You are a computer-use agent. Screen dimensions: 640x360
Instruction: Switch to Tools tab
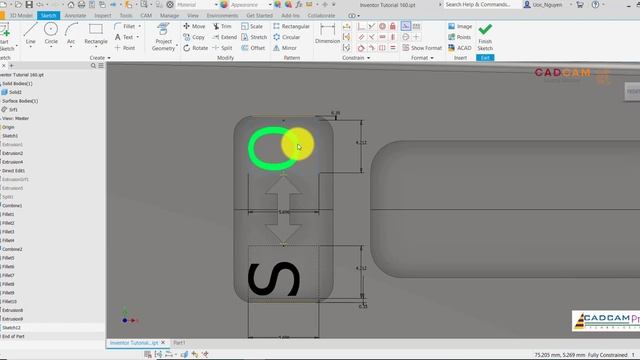click(x=126, y=16)
